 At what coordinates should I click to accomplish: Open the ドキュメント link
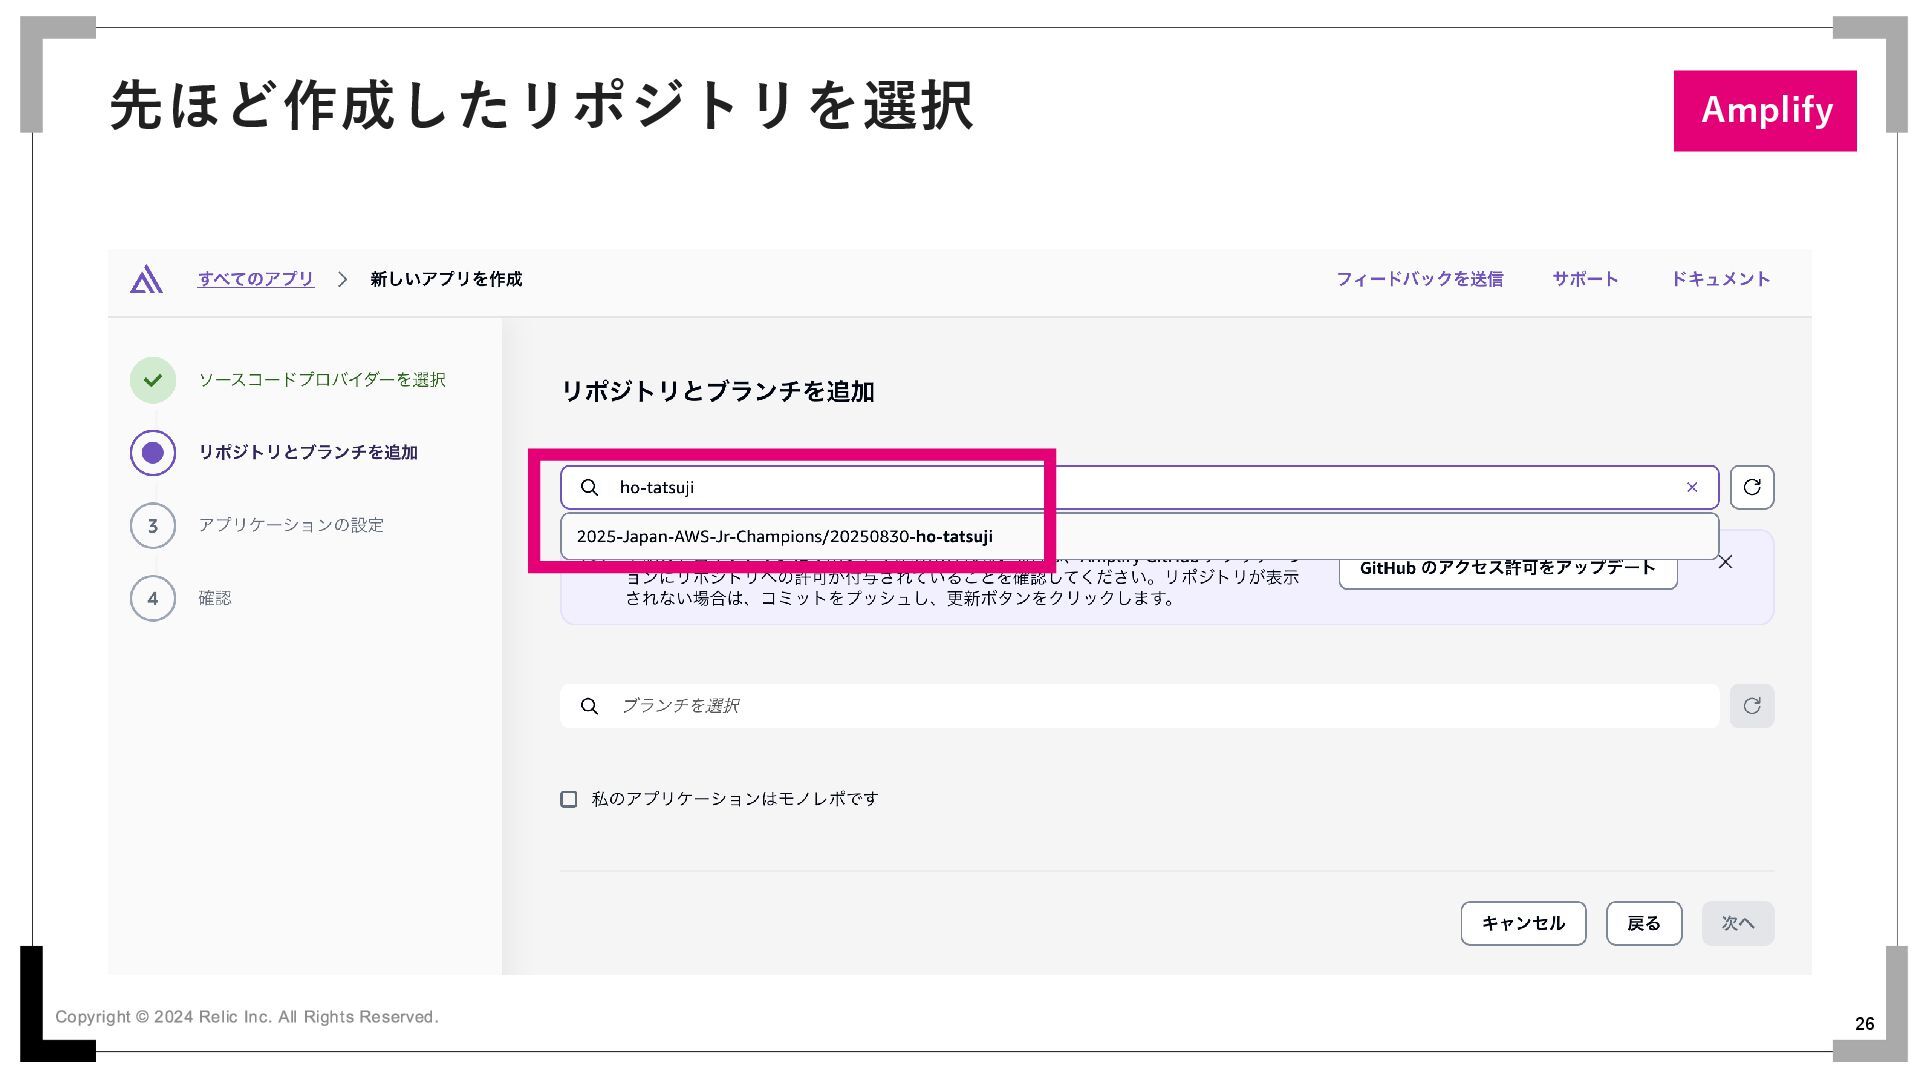click(1721, 279)
